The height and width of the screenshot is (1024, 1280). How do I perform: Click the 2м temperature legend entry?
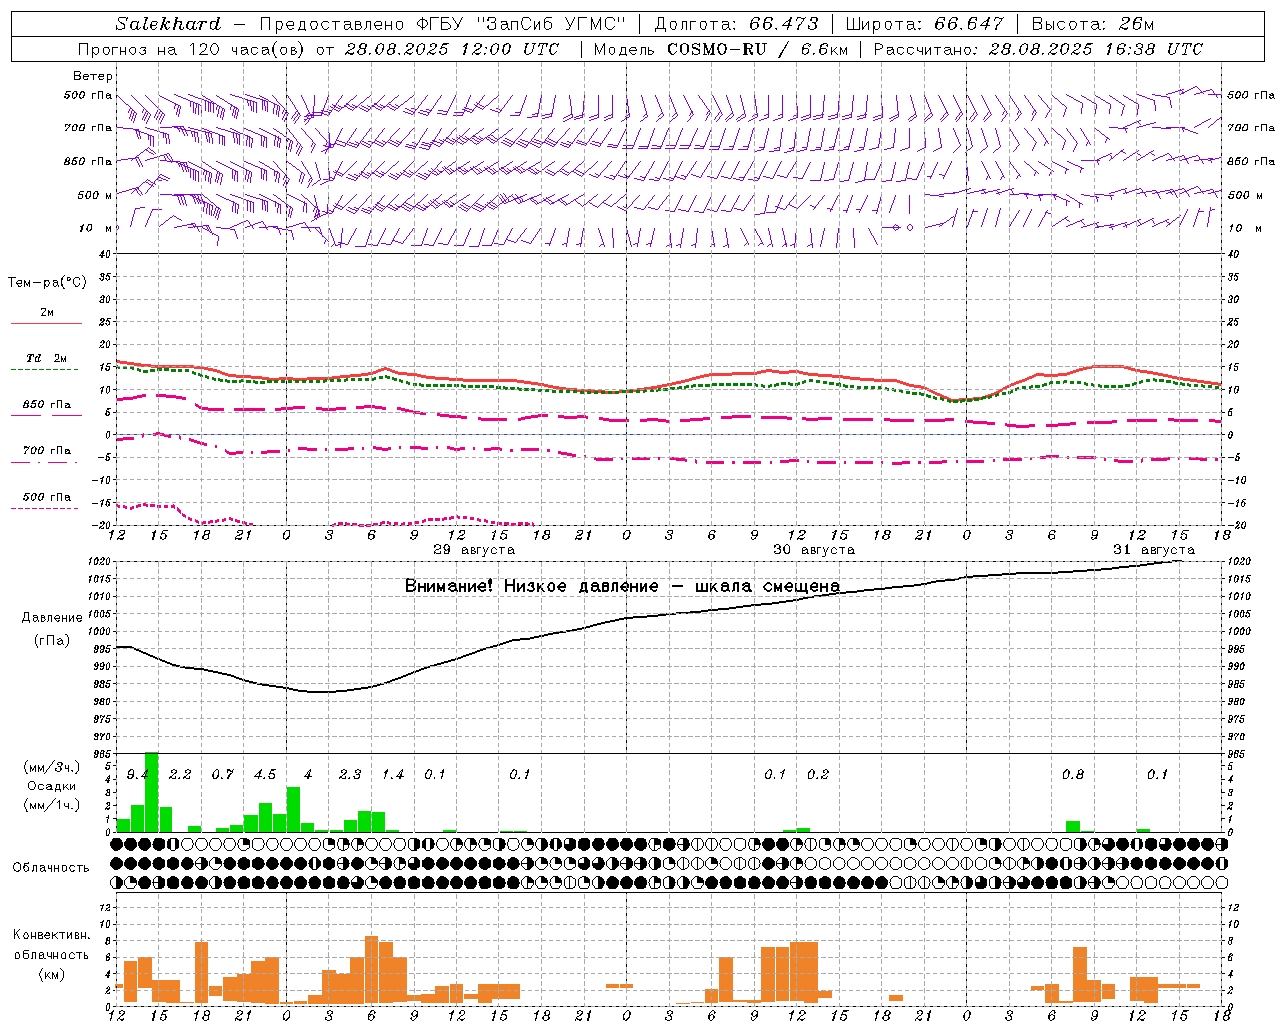(47, 312)
